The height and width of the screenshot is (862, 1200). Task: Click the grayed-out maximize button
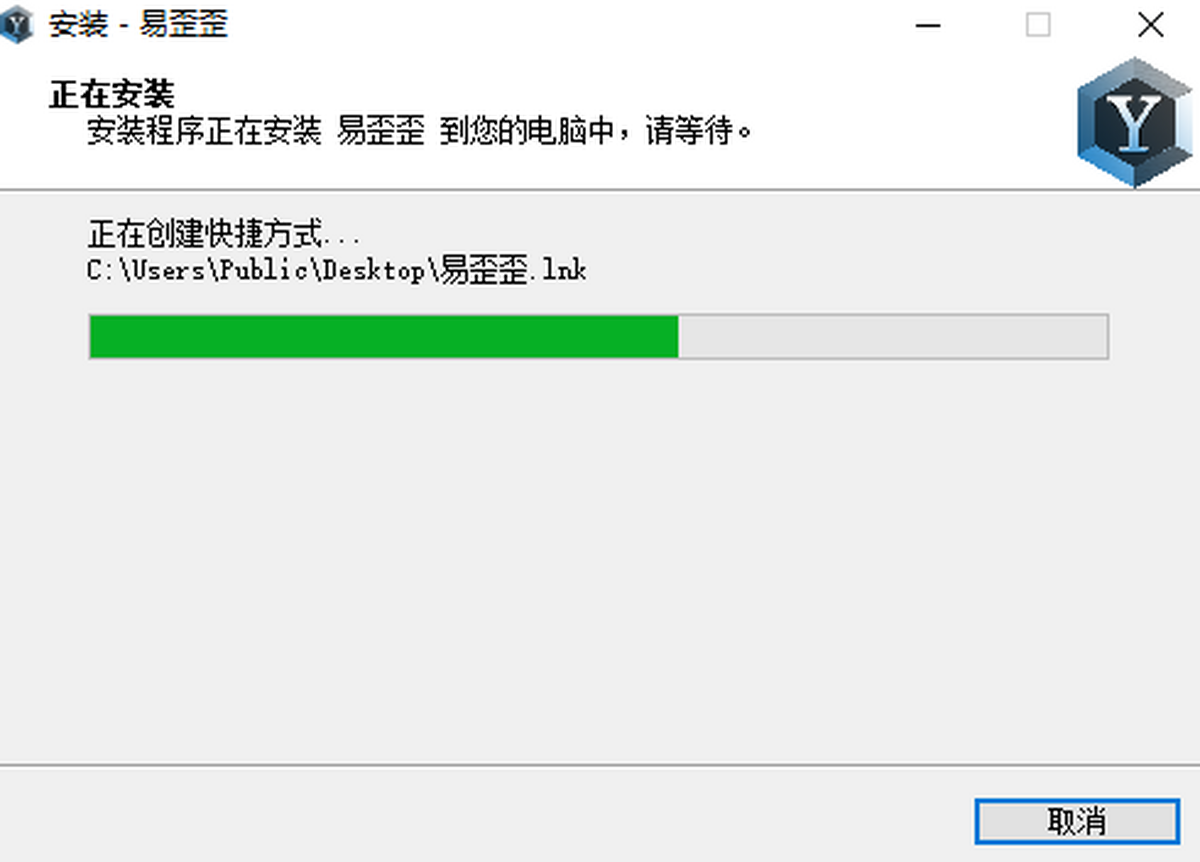(x=1039, y=25)
